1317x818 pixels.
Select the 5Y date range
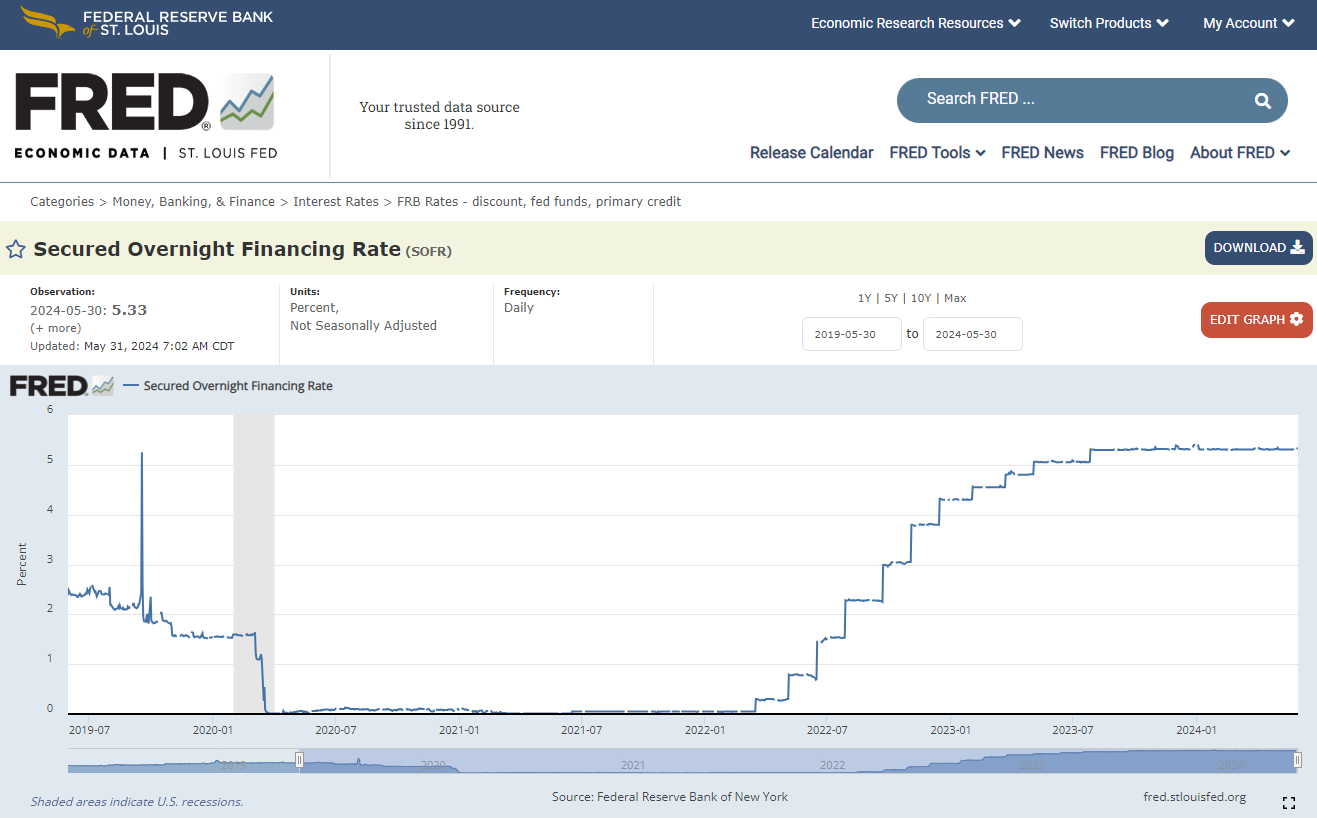(x=891, y=298)
